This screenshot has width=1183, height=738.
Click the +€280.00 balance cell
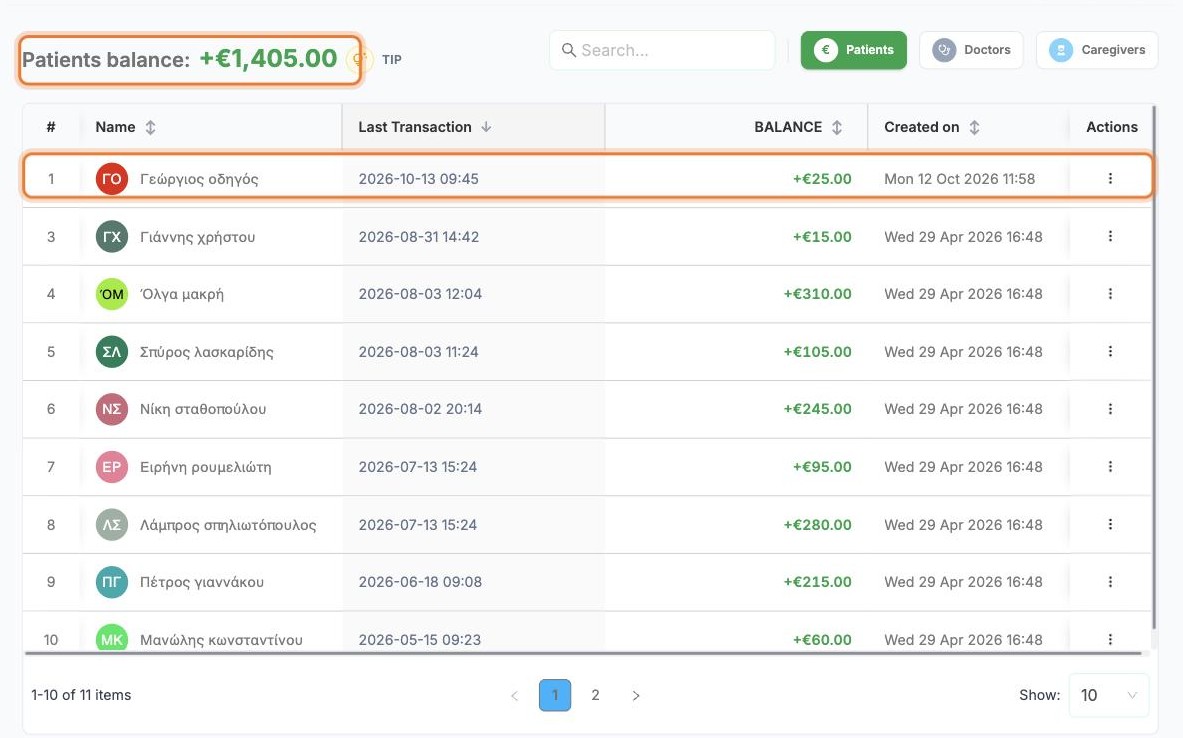point(817,524)
